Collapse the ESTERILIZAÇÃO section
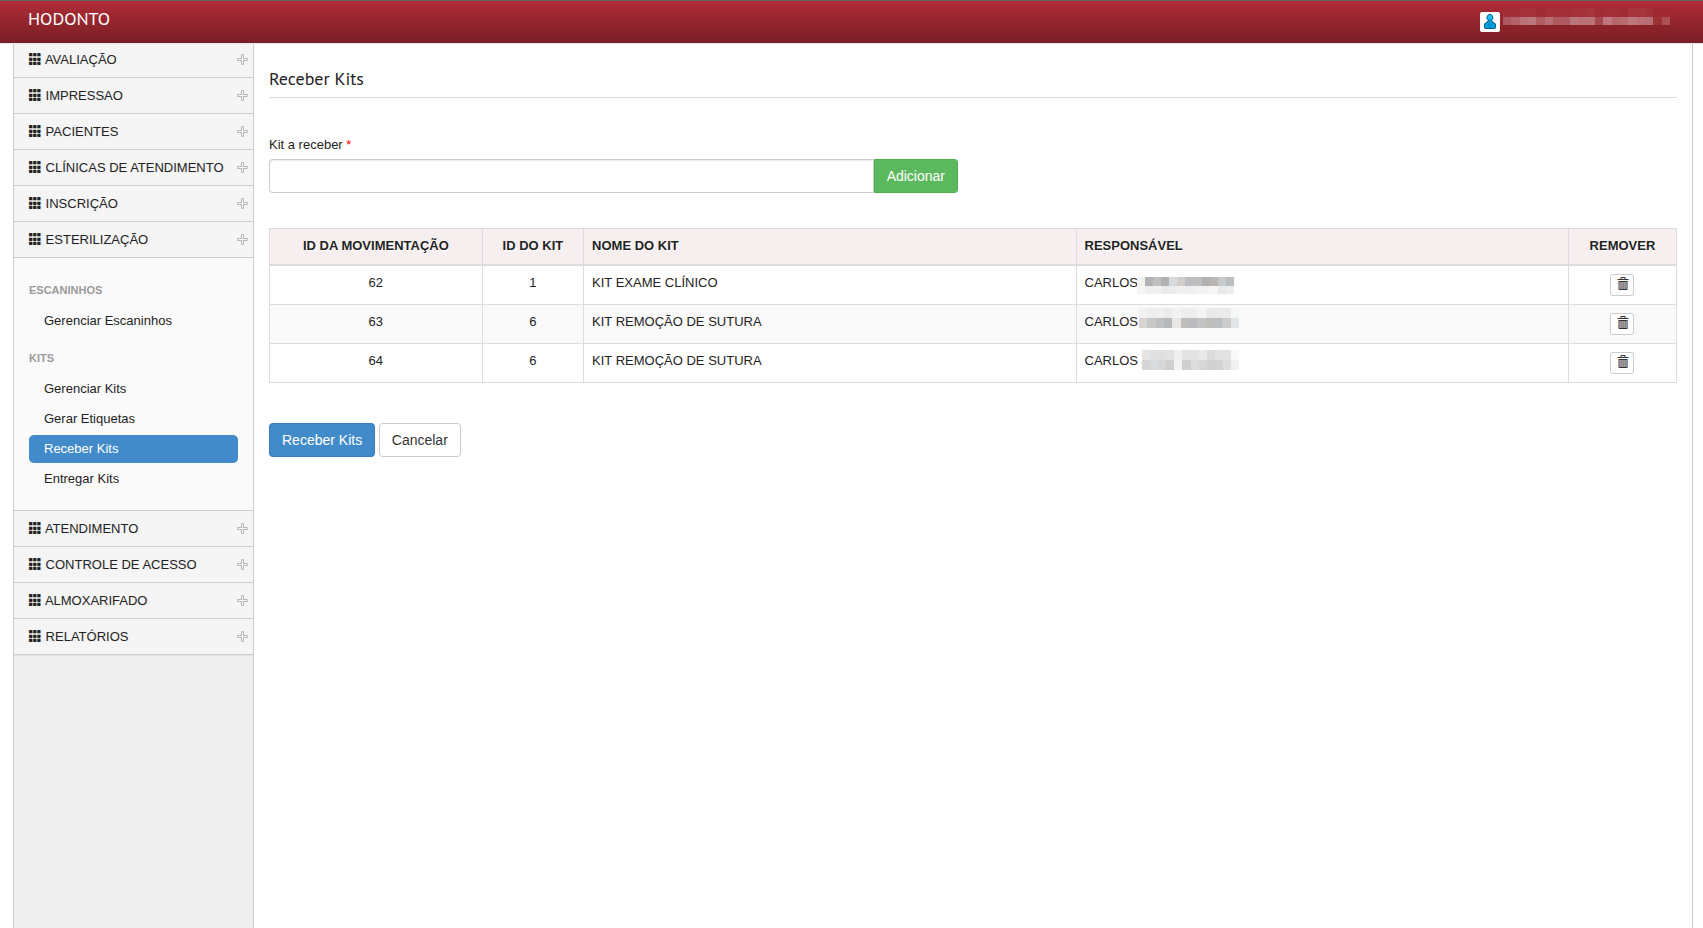 [242, 240]
